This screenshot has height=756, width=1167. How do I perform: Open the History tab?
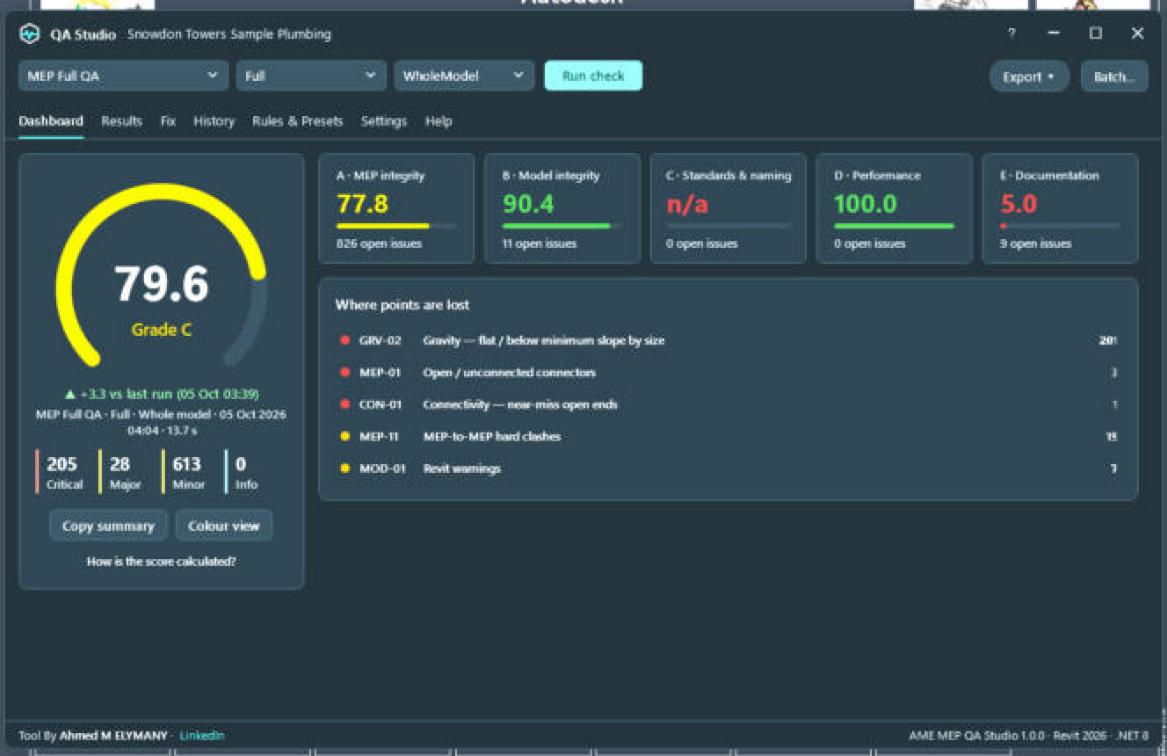click(214, 121)
